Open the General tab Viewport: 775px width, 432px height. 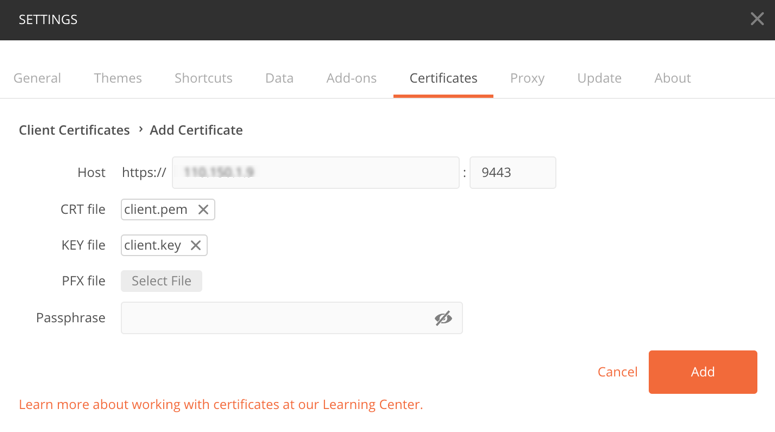pyautogui.click(x=37, y=78)
